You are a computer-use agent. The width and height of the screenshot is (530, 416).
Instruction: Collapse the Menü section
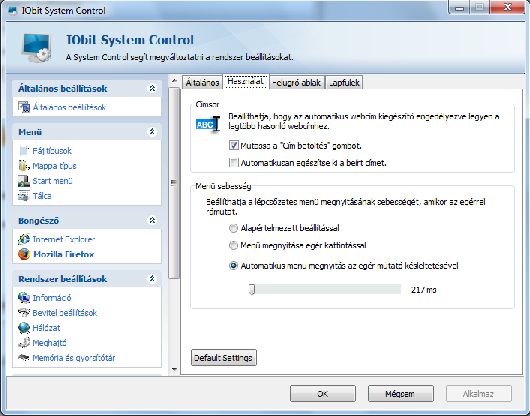(152, 131)
